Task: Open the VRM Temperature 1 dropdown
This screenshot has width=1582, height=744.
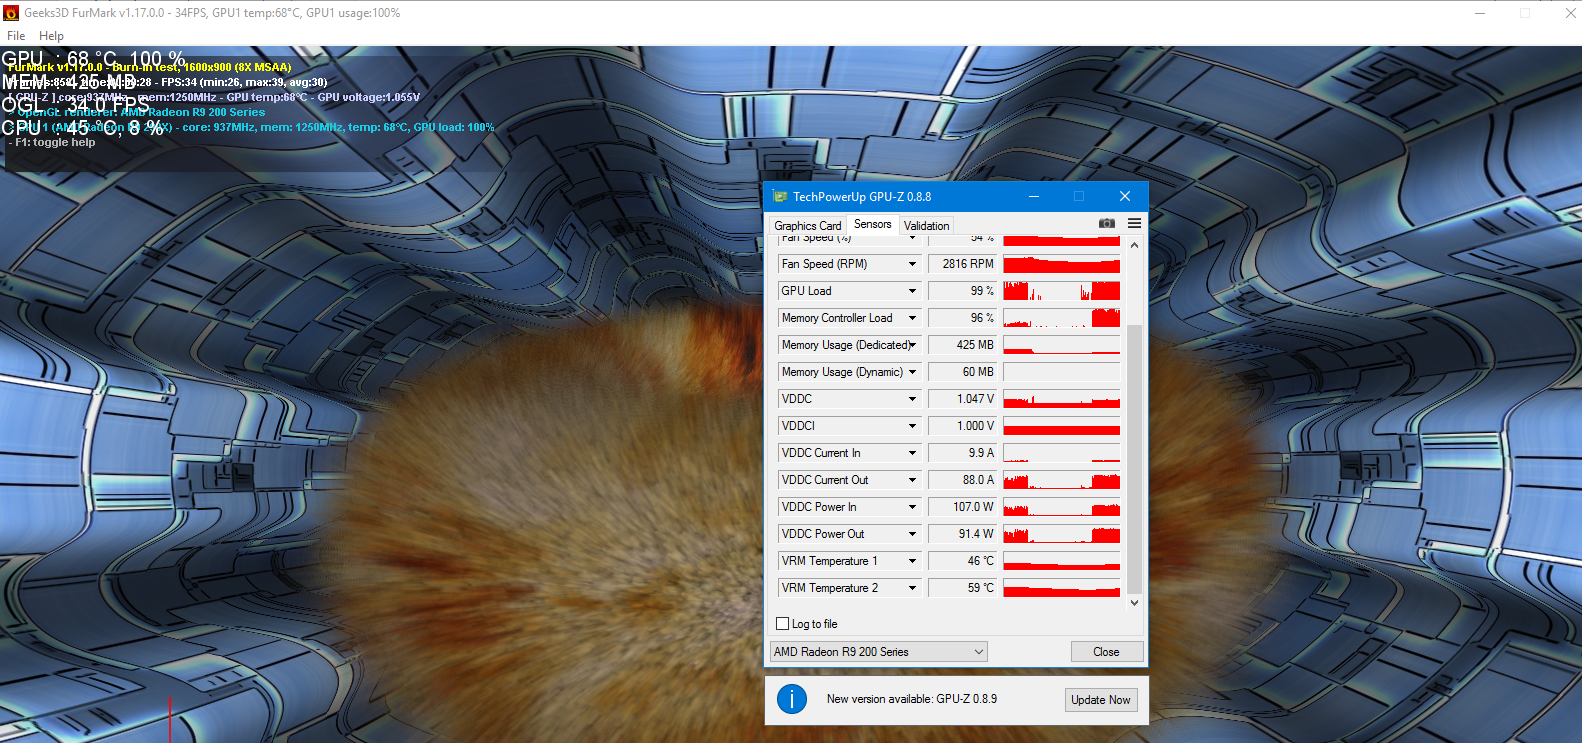Action: (x=912, y=561)
